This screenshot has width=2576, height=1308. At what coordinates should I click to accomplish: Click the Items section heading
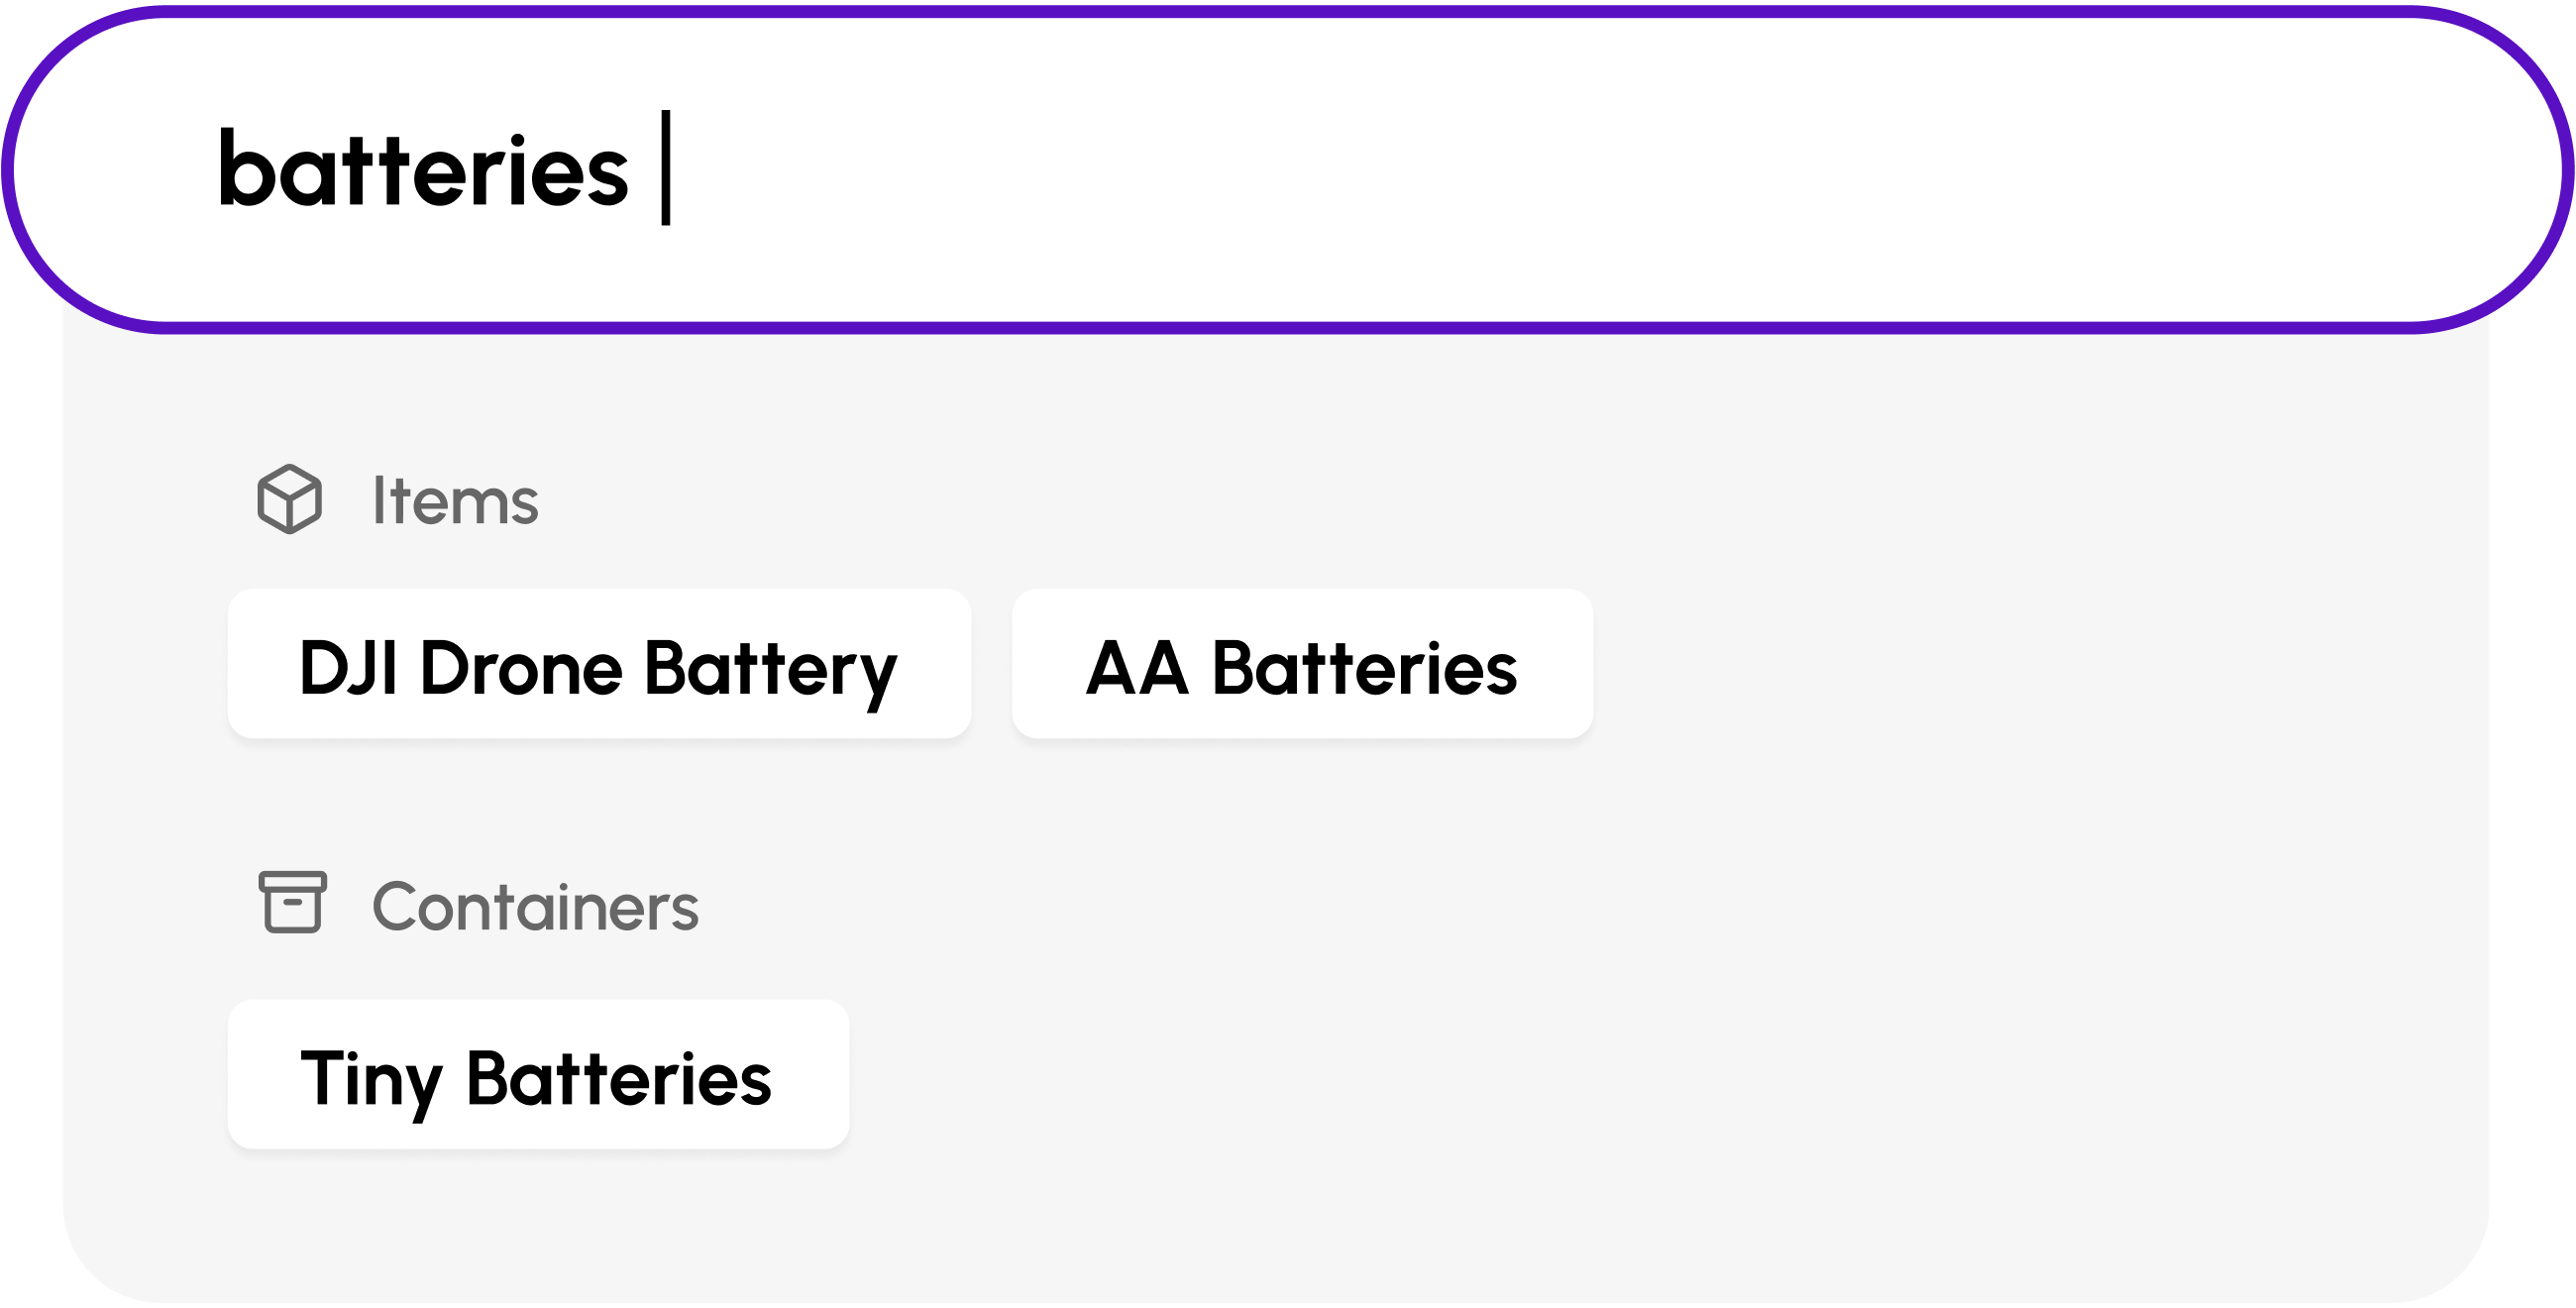pyautogui.click(x=455, y=500)
